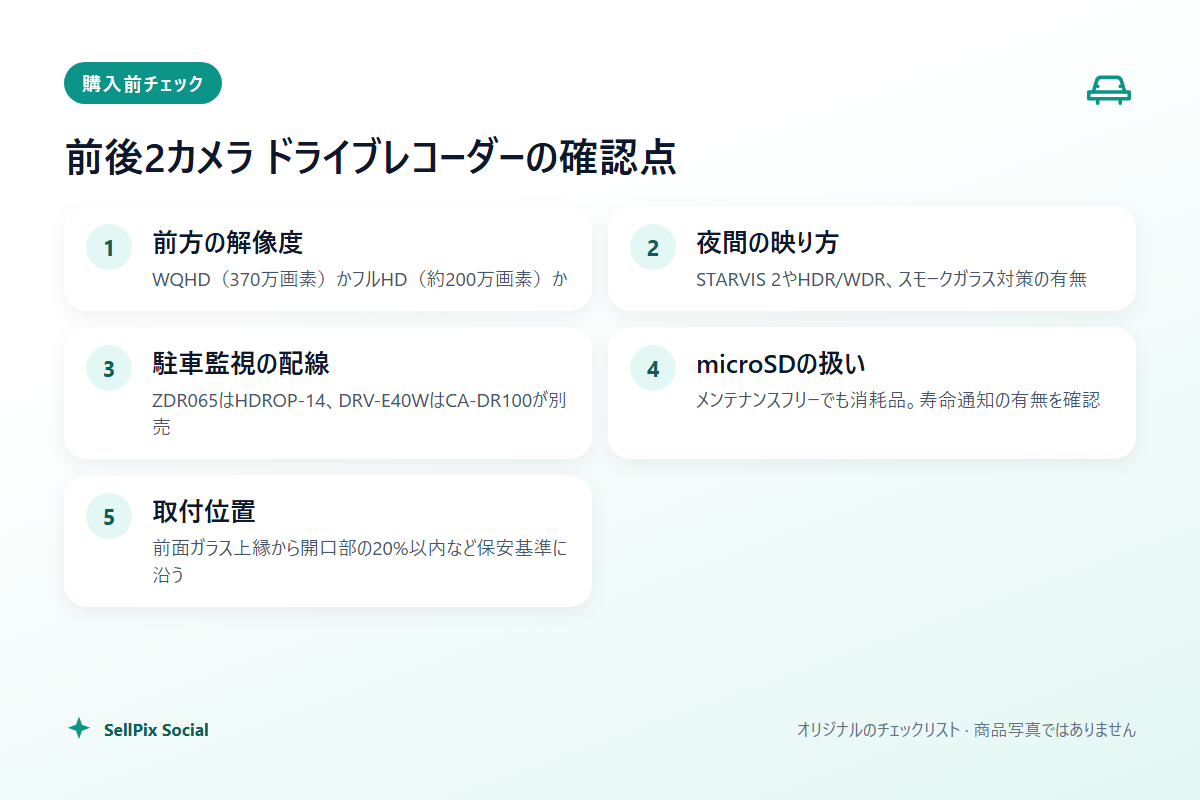Click the headline 前後2カメラ ドライブレコーダーの確認点
The image size is (1200, 800).
click(x=371, y=157)
